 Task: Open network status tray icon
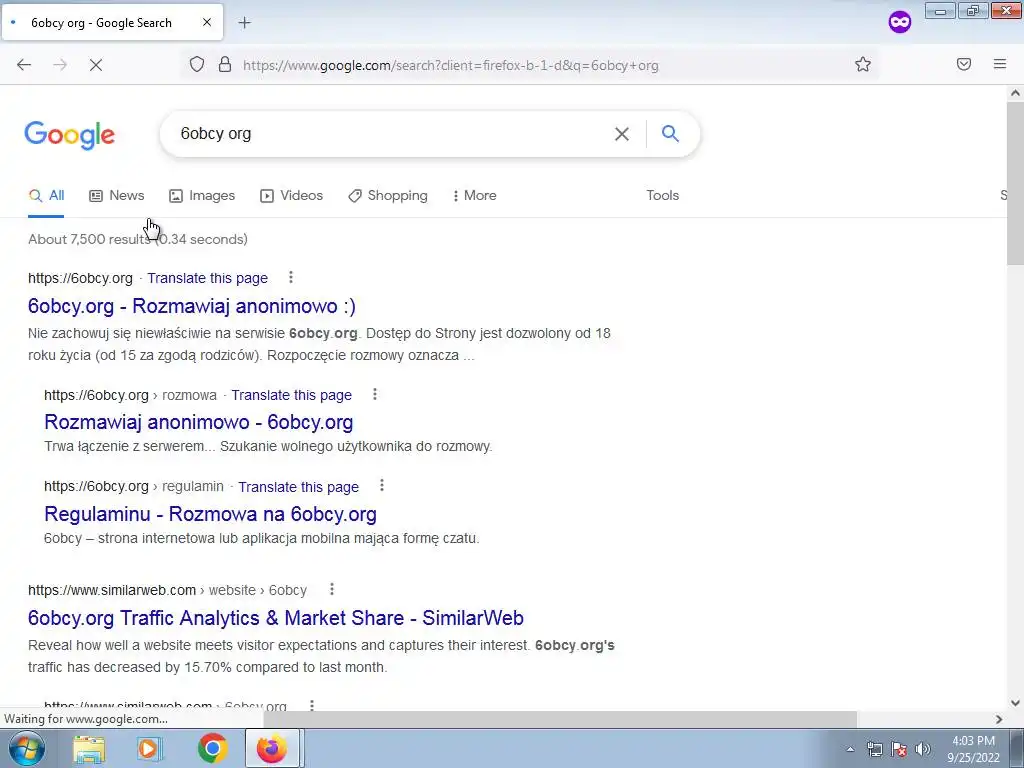click(874, 749)
